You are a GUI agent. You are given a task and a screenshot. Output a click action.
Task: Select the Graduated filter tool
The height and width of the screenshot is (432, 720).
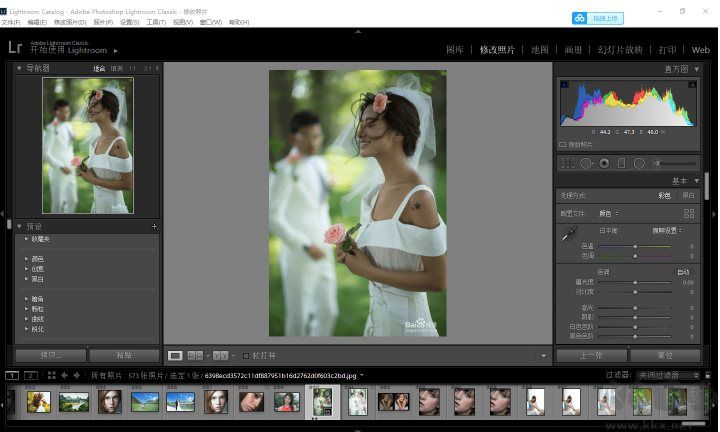621,163
